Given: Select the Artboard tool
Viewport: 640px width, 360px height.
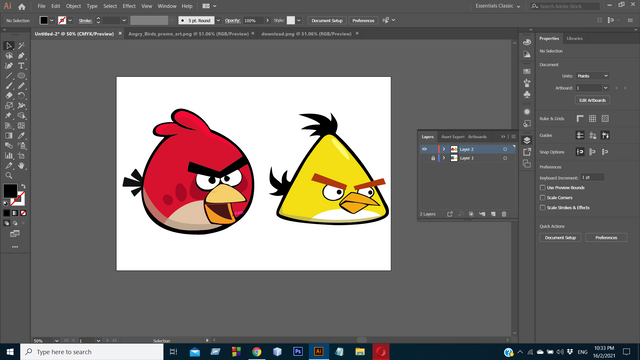Looking at the screenshot, I should [21, 156].
